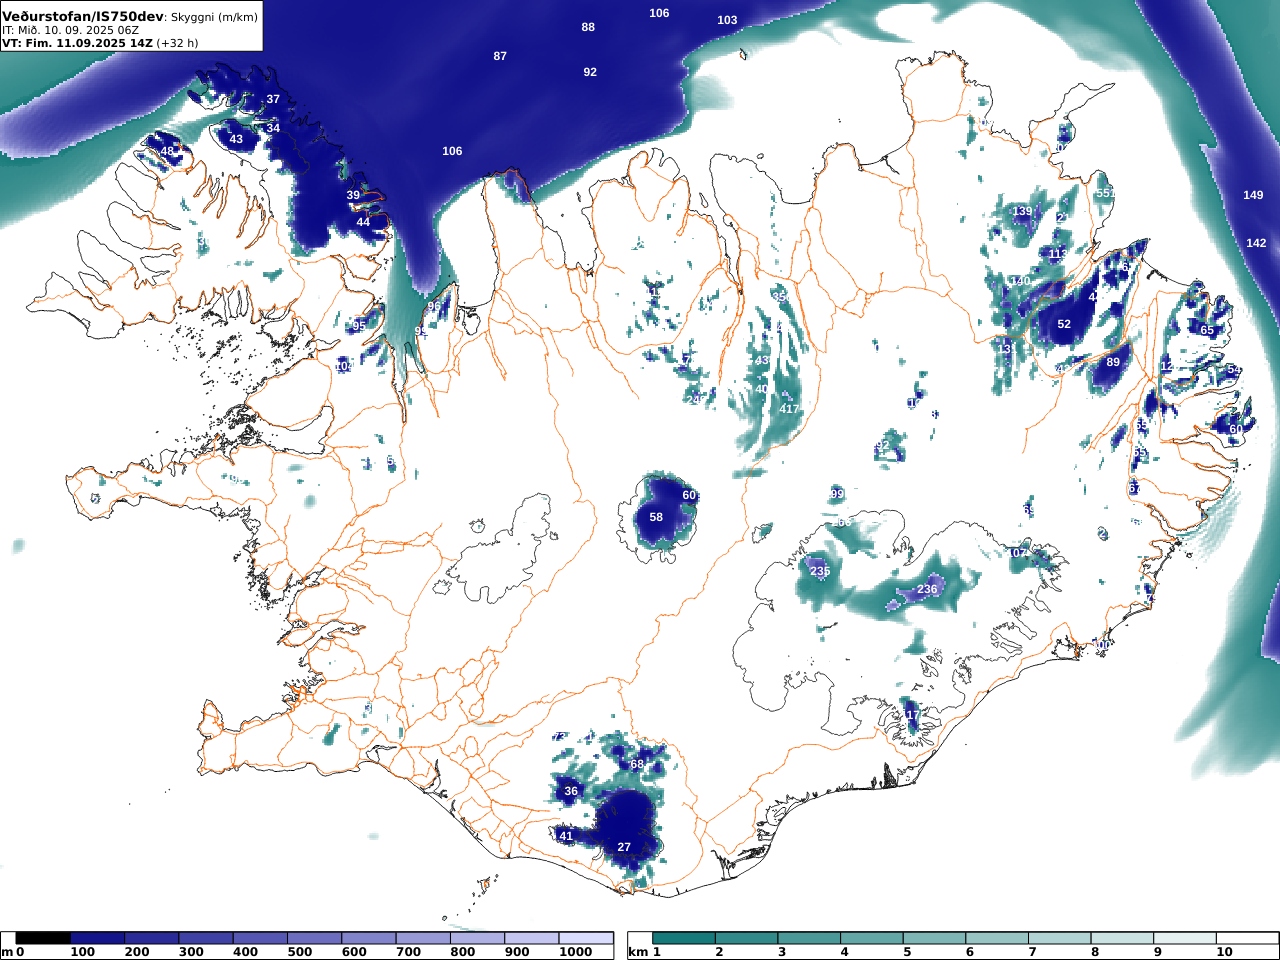The width and height of the screenshot is (1280, 960).
Task: Click the dark teal 1–2 km legend swatch
Action: pos(684,938)
